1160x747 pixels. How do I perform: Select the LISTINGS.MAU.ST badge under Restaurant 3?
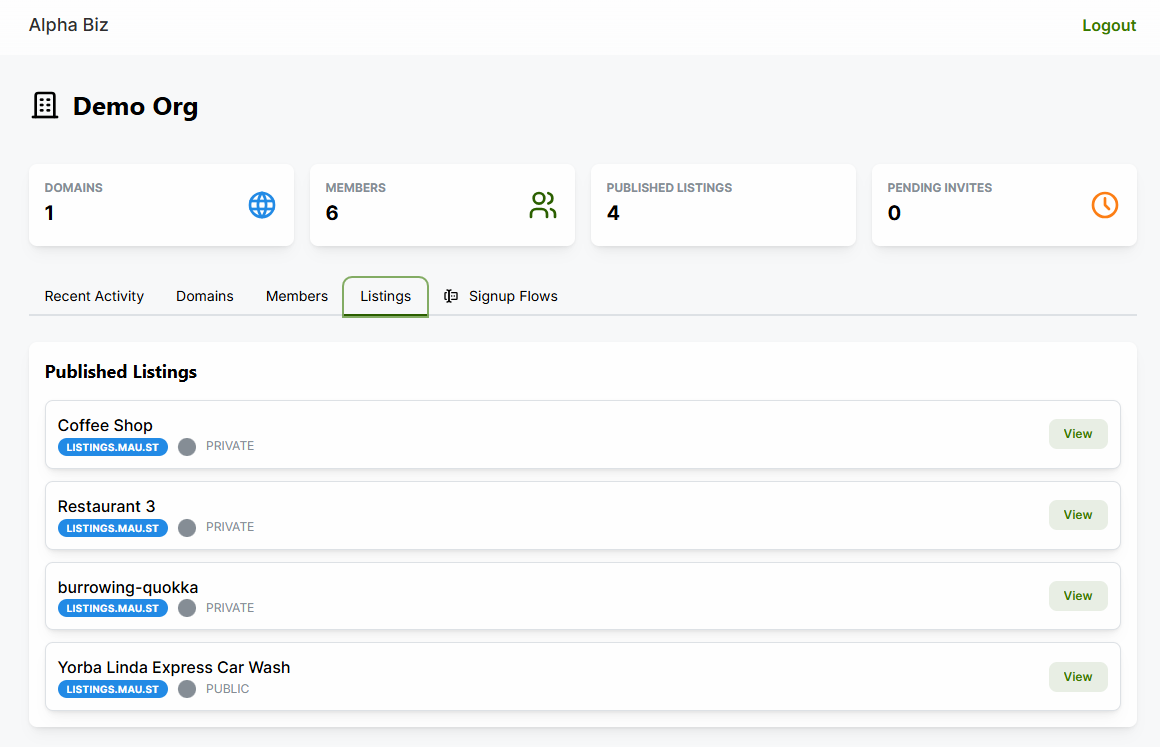(112, 528)
